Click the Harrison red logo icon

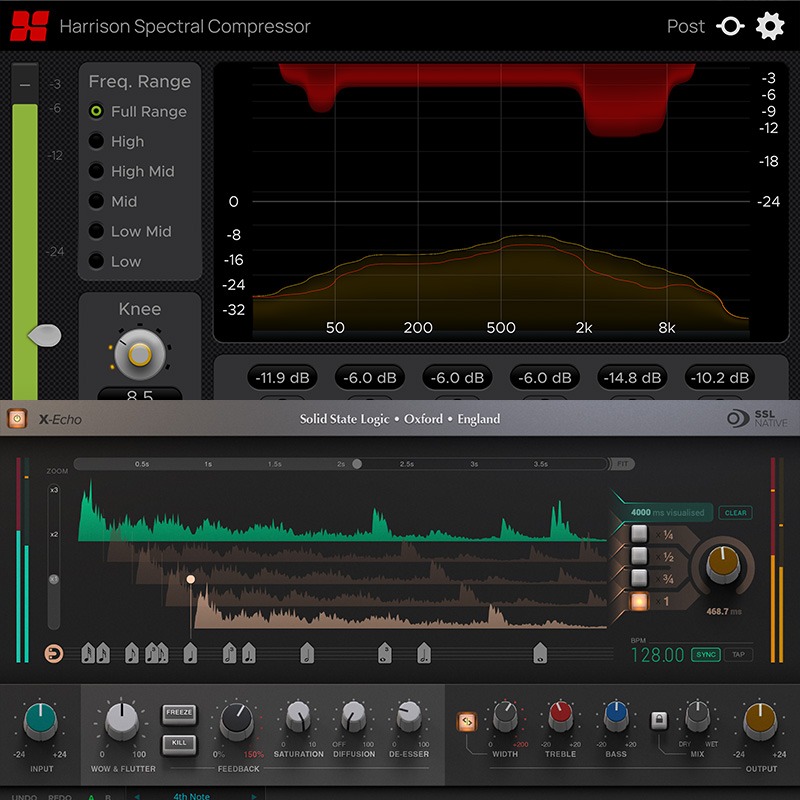click(30, 26)
